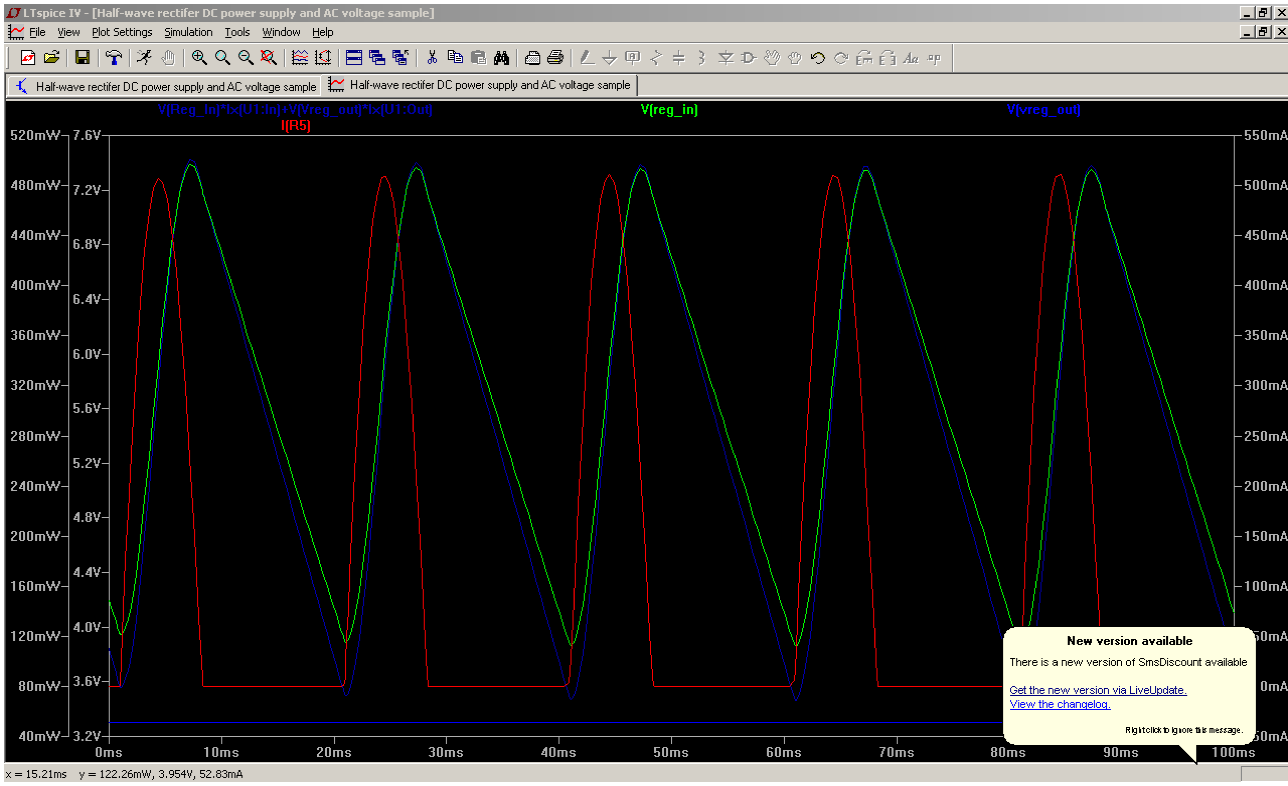Image resolution: width=1288 pixels, height=786 pixels.
Task: Click the V(reg_in) green trace label
Action: 669,110
